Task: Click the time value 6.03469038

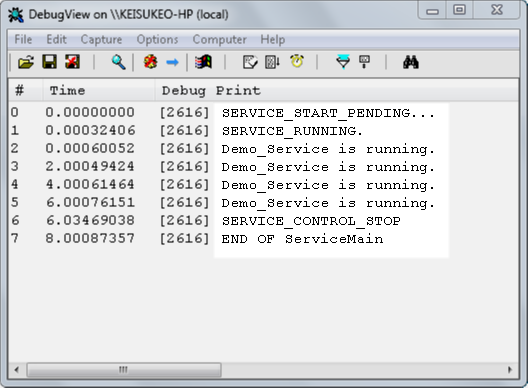Action: coord(90,220)
